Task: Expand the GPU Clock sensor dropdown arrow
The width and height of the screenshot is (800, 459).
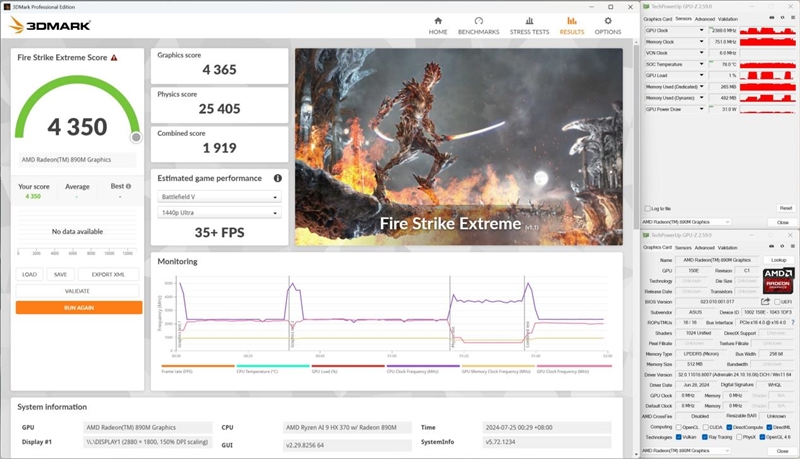Action: pos(702,30)
